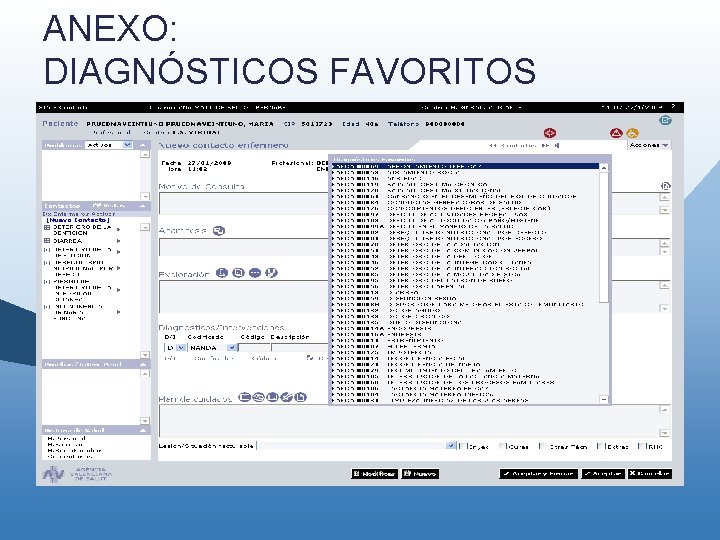This screenshot has width=720, height=540.
Task: Click the Cancelar button
Action: click(649, 473)
